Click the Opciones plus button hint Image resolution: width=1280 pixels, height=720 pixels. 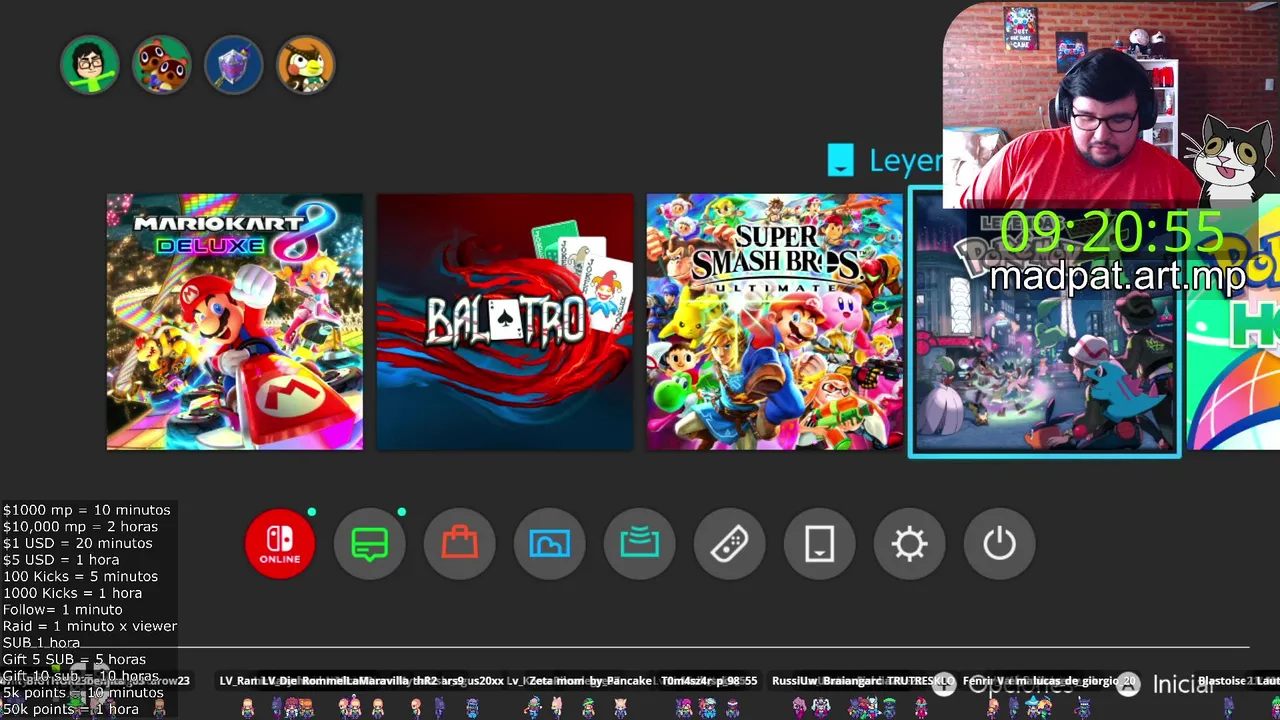pyautogui.click(x=1003, y=685)
